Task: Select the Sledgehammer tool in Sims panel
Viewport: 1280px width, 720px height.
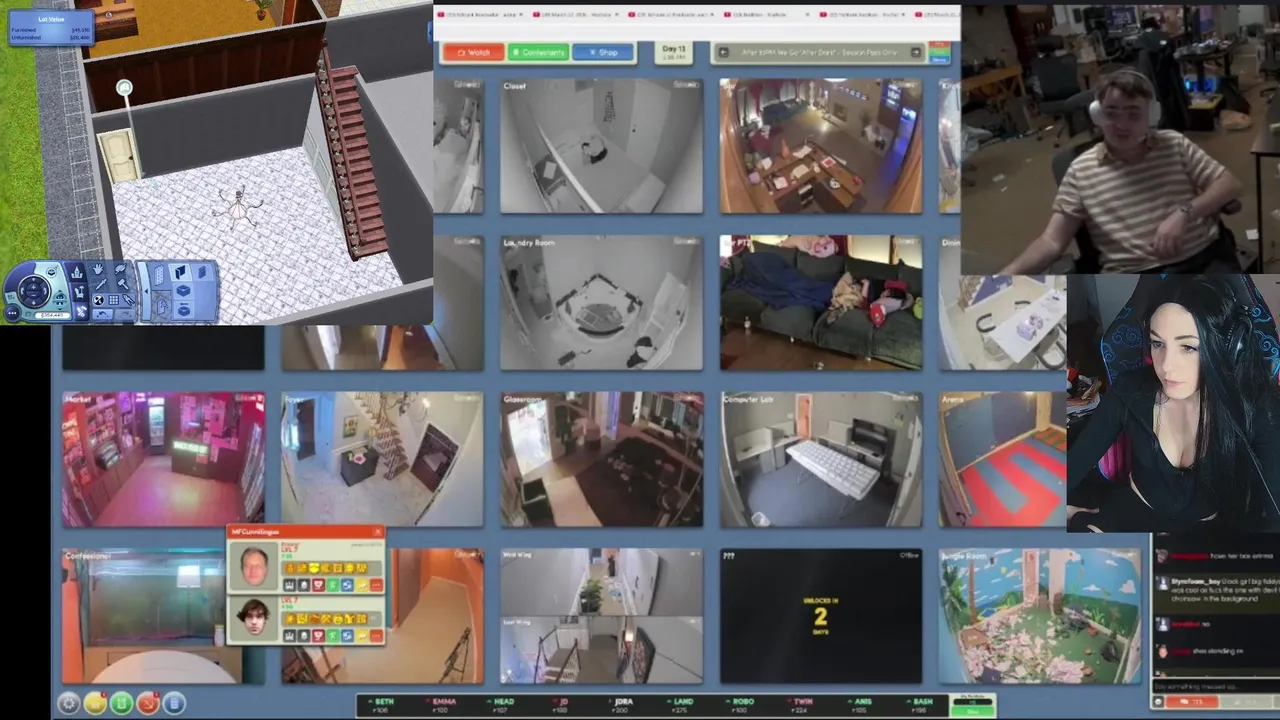Action: tap(123, 284)
